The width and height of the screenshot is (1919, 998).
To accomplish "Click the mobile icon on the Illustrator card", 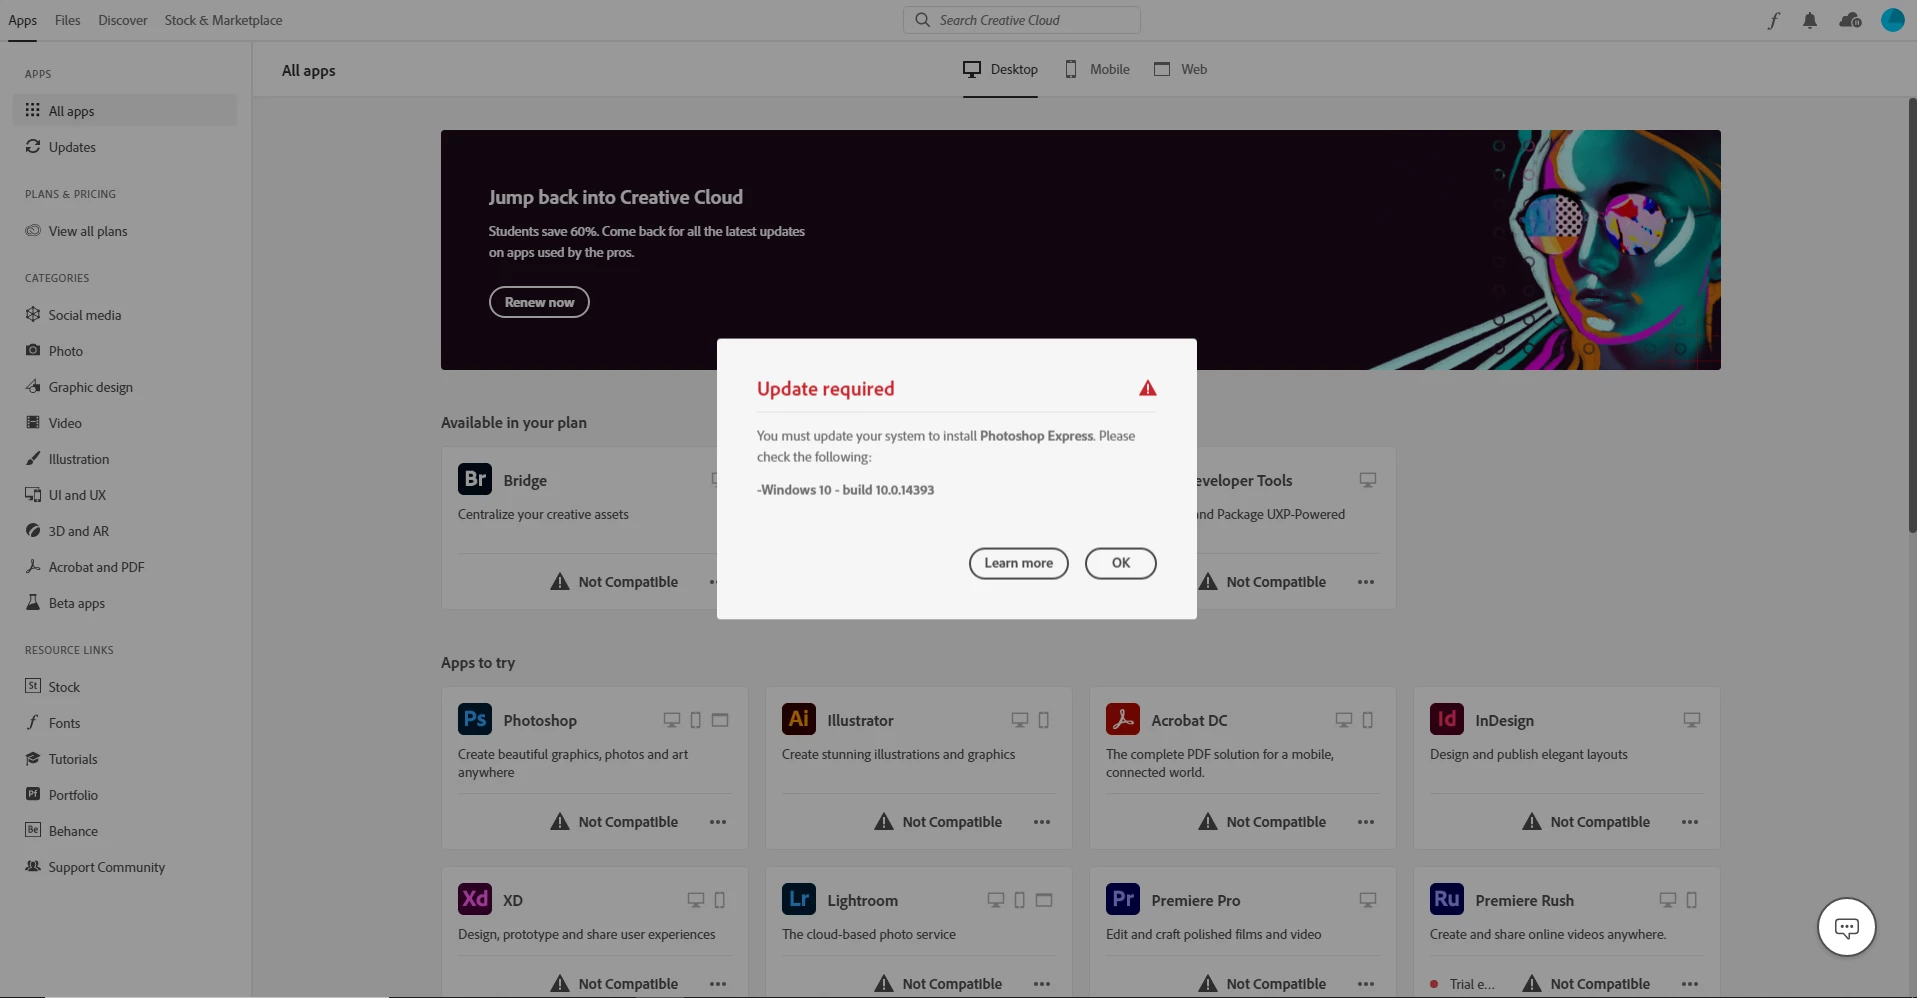I will pos(1044,720).
